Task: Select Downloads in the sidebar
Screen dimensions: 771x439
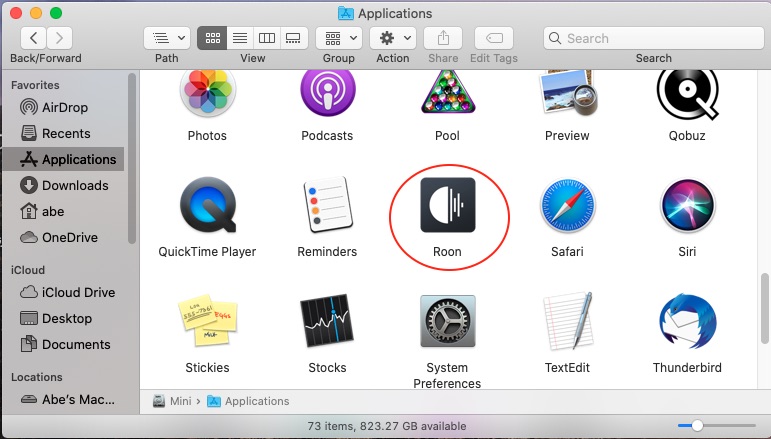Action: [x=75, y=185]
